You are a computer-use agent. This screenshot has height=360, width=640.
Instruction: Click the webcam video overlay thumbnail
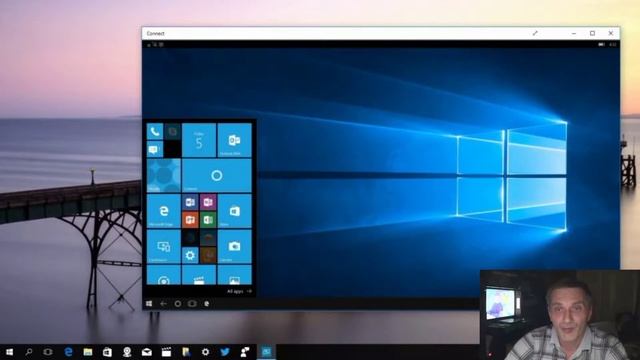(x=560, y=315)
